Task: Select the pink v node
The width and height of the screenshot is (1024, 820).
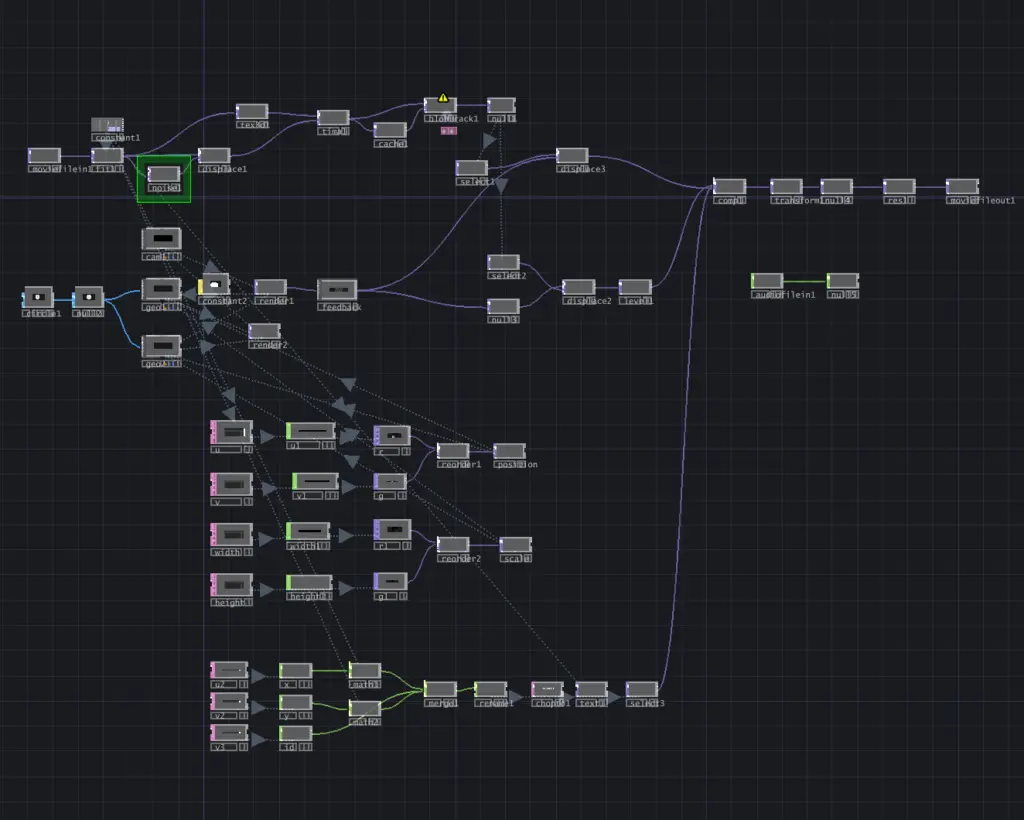Action: tap(231, 484)
